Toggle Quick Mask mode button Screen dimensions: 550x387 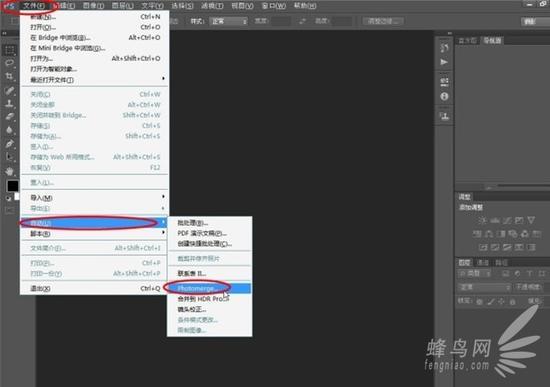(9, 210)
